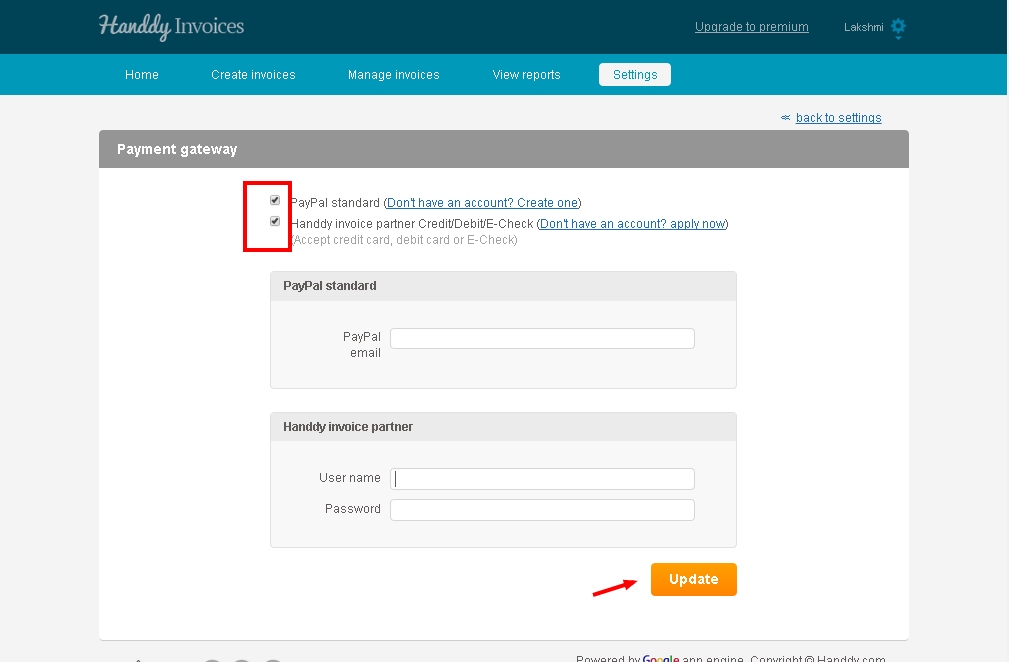Image resolution: width=1009 pixels, height=662 pixels.
Task: Select the Password input field
Action: [542, 510]
